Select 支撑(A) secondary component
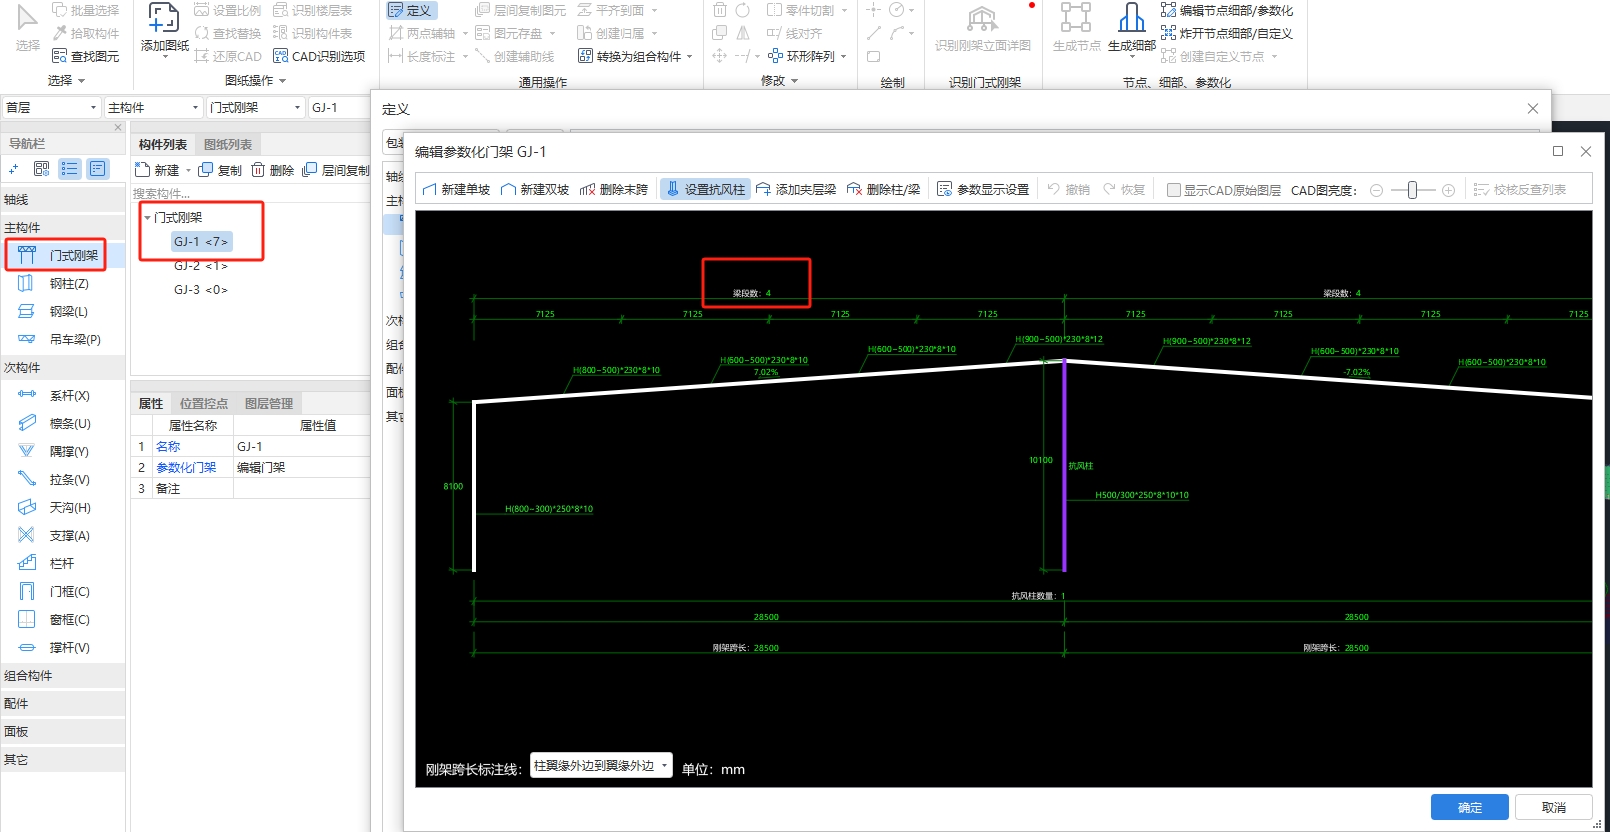 tap(64, 535)
